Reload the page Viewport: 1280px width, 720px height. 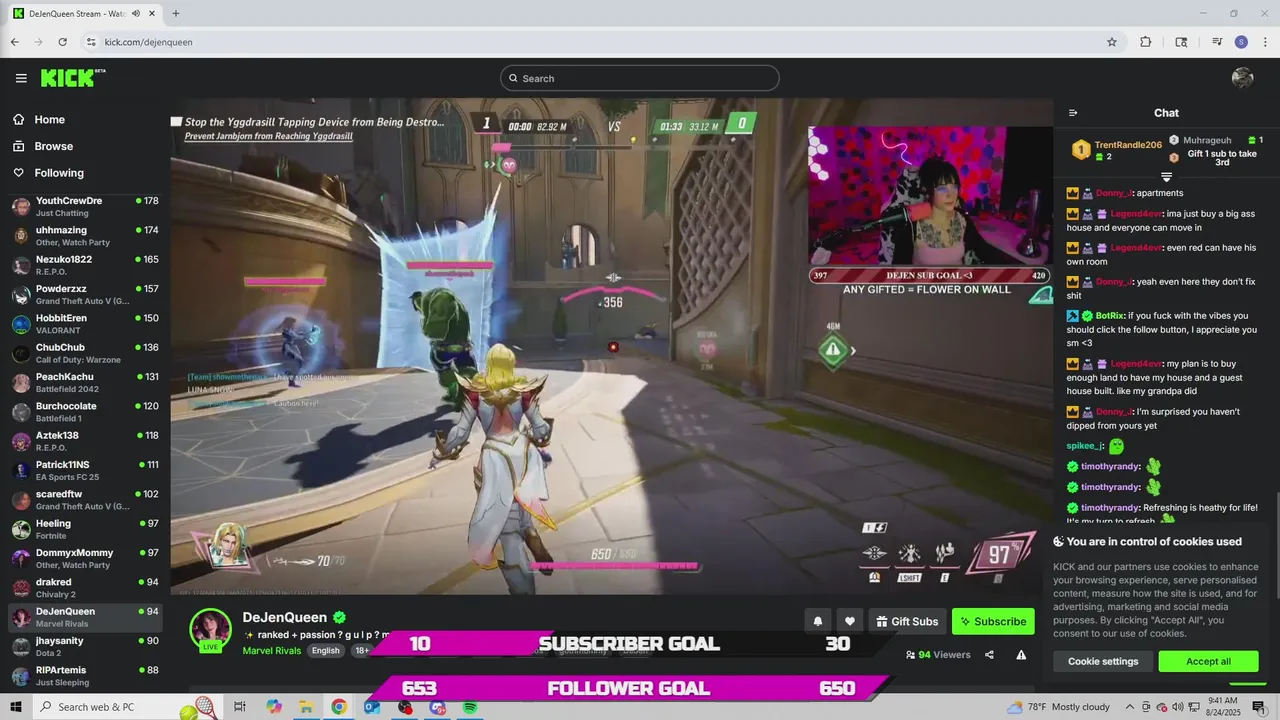(x=63, y=42)
